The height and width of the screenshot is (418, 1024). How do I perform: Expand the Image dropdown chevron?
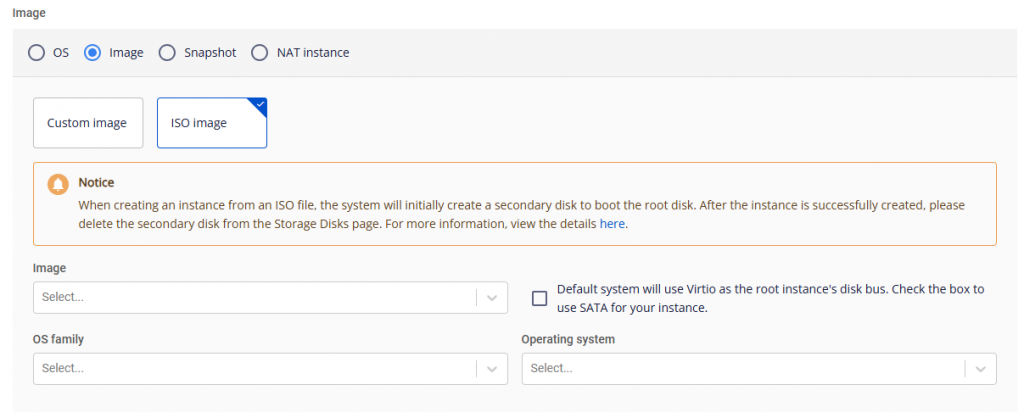(492, 297)
